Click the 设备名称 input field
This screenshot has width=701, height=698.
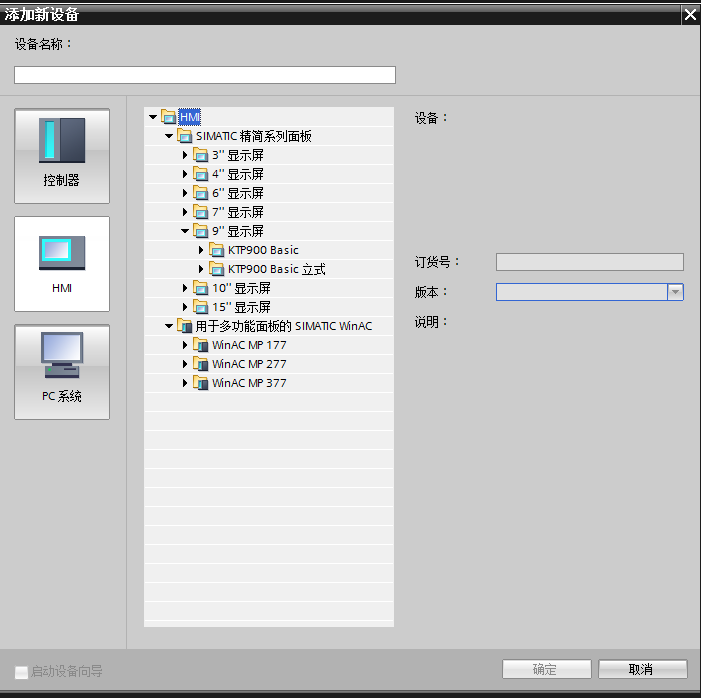click(205, 75)
